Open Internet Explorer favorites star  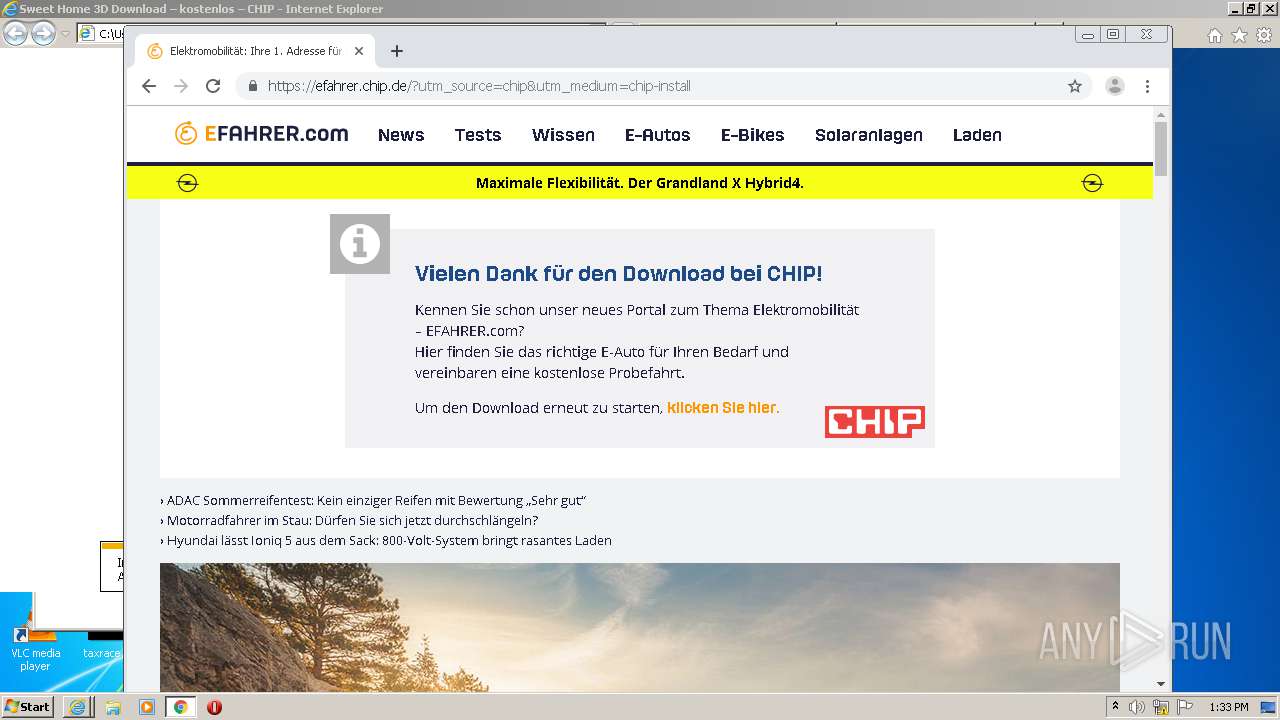(x=1239, y=35)
